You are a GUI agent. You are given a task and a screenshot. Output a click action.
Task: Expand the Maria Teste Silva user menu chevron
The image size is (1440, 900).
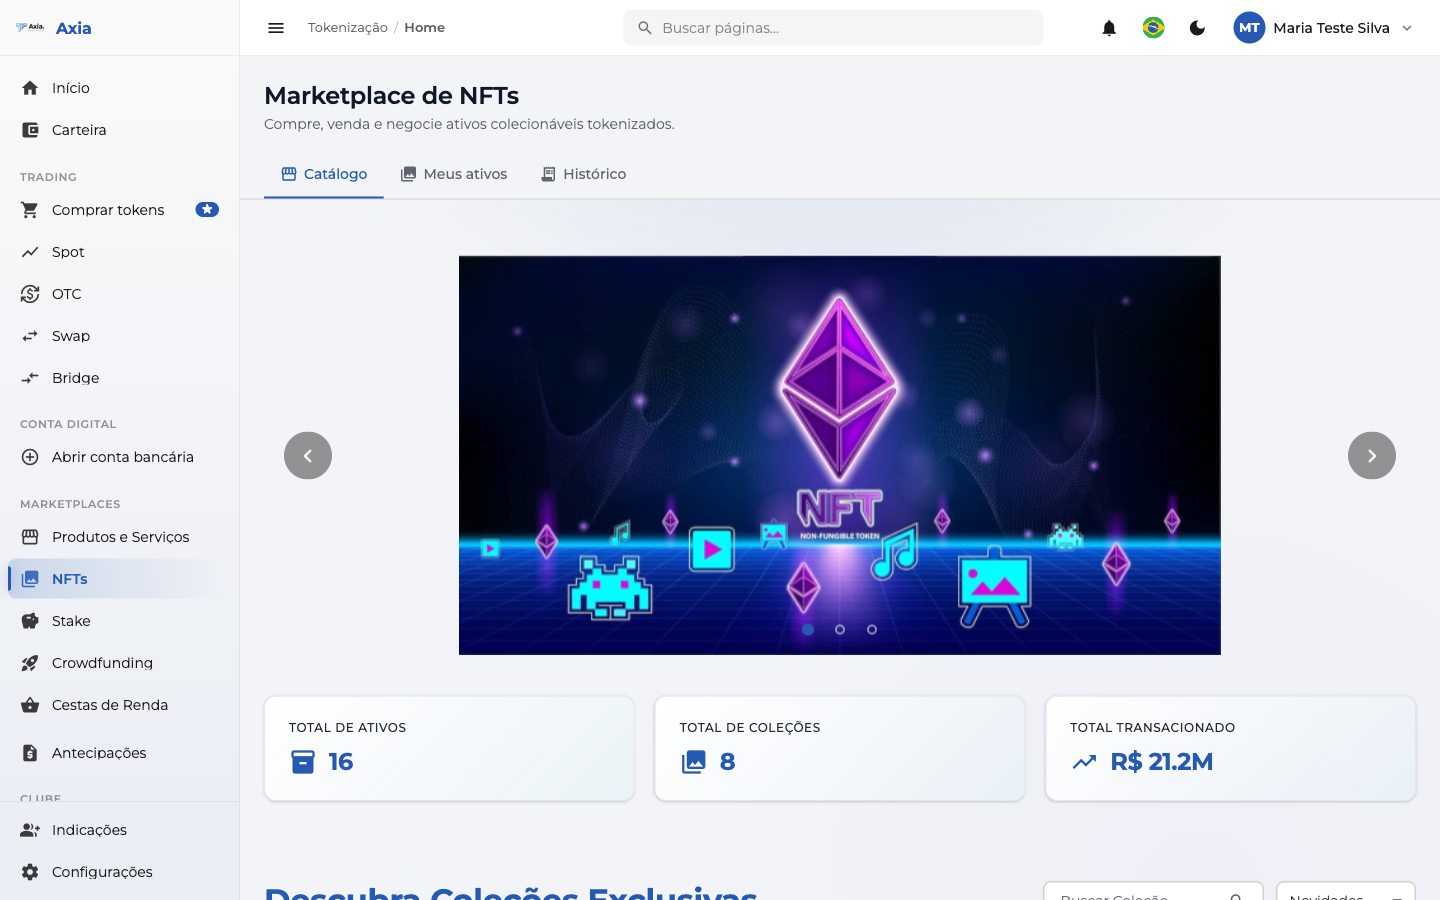click(x=1407, y=28)
